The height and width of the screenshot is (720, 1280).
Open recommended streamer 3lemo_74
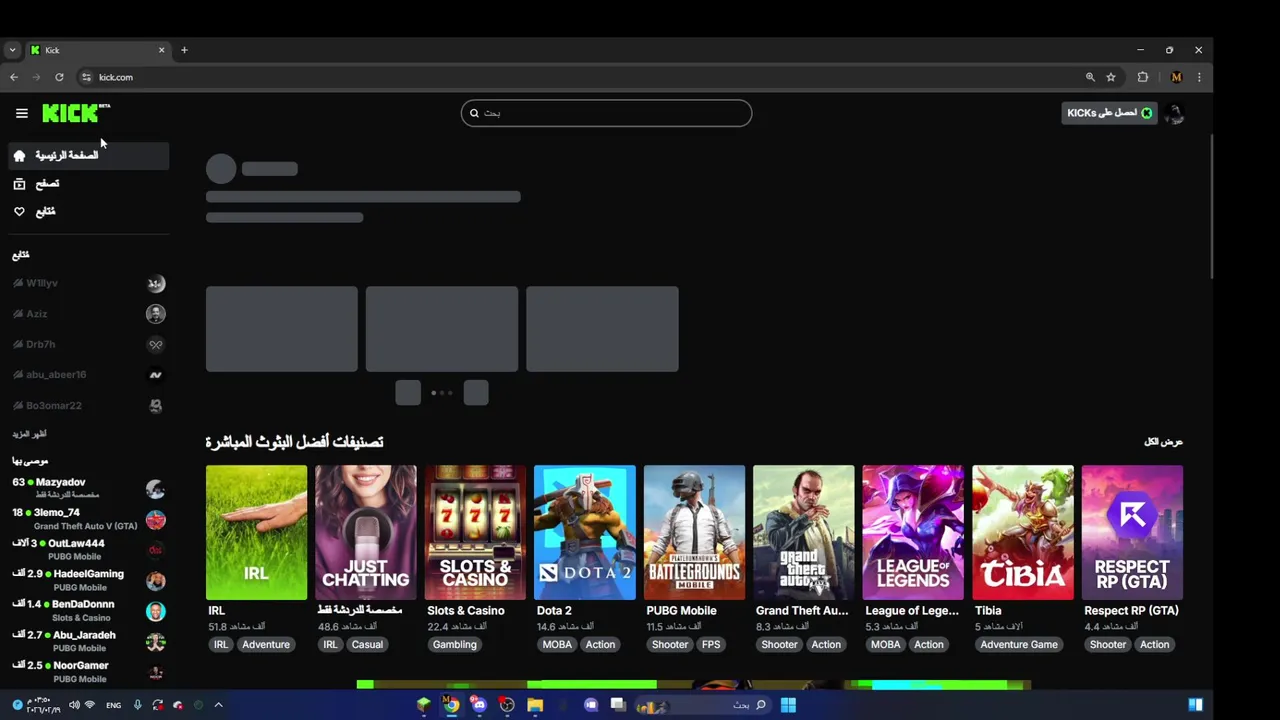point(89,519)
